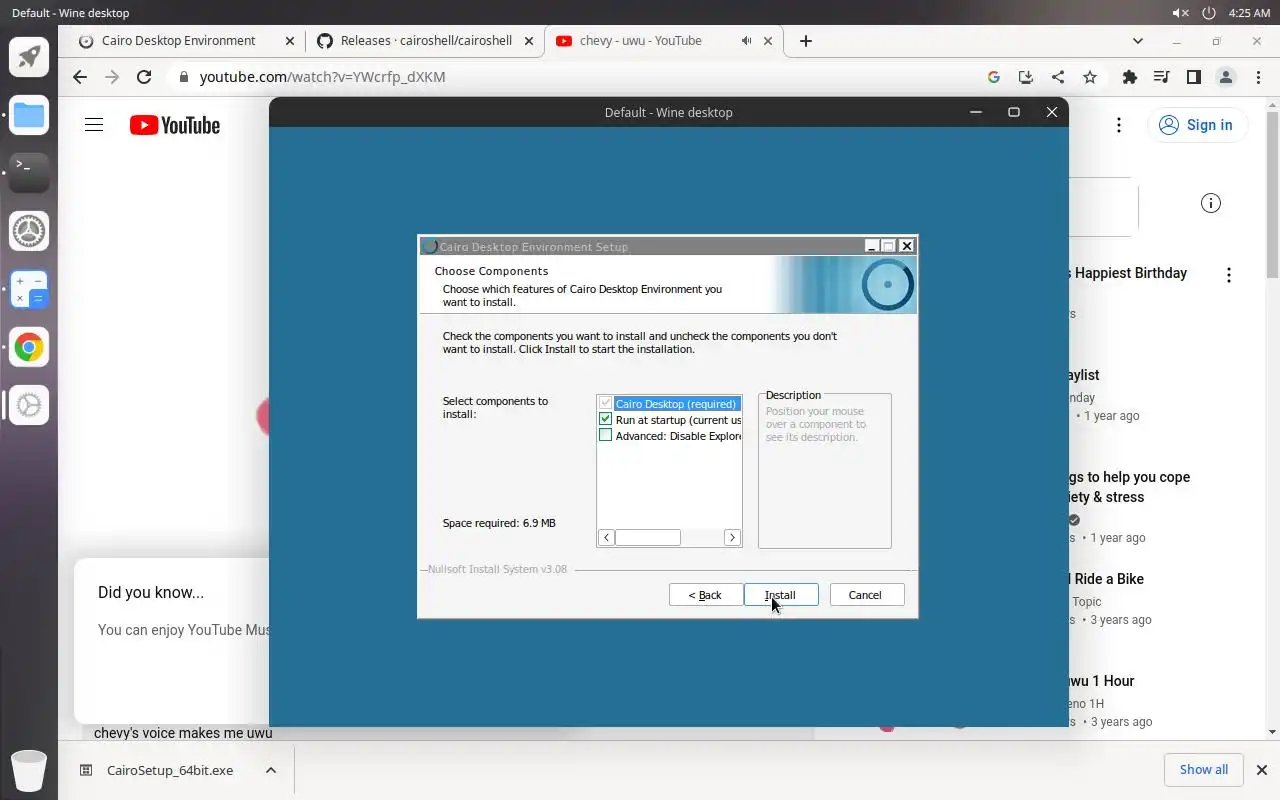Open Chrome icon in dock
The width and height of the screenshot is (1280, 800).
(x=29, y=347)
